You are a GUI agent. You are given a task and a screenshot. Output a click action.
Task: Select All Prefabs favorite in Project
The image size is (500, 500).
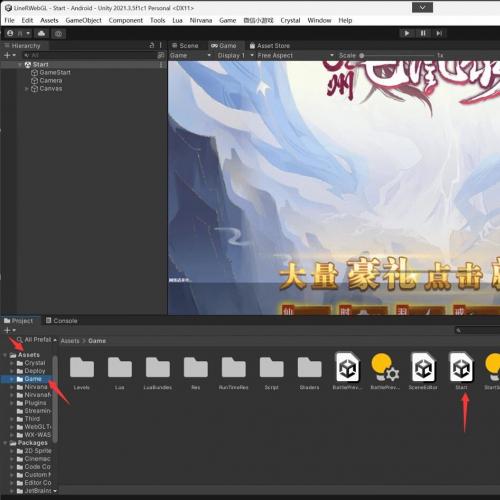34,340
